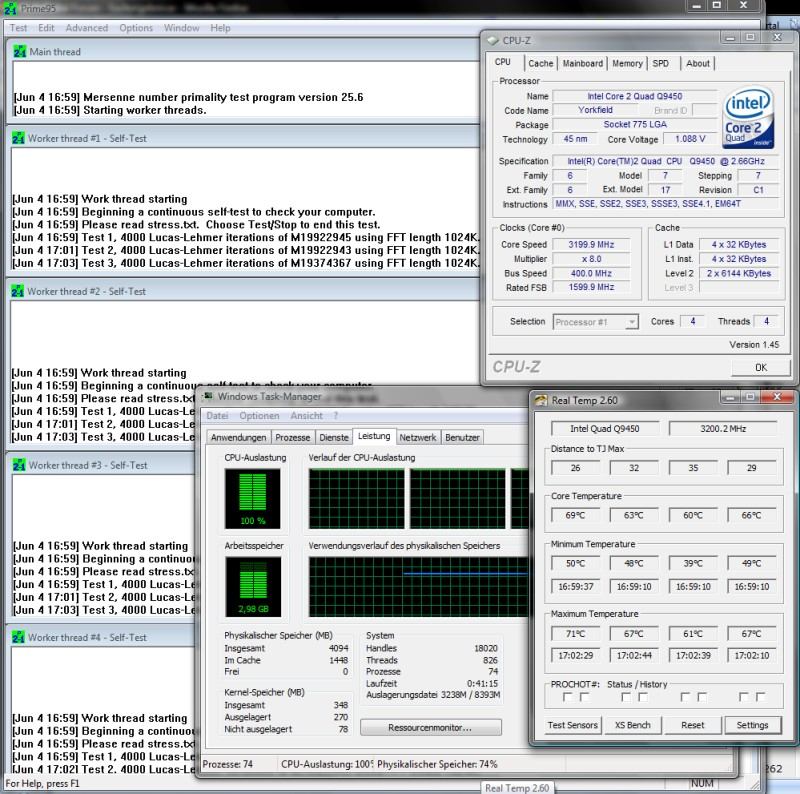Open the Edit menu in Prime95
Viewport: 800px width, 794px height.
click(46, 28)
